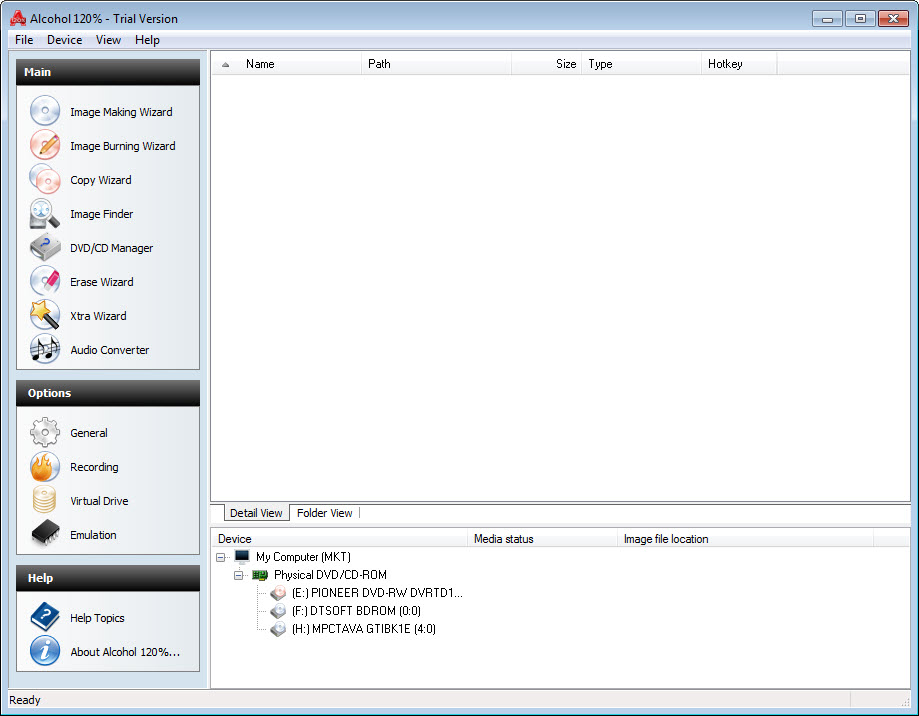Open the File menu
Viewport: 919px width, 716px height.
[x=24, y=40]
